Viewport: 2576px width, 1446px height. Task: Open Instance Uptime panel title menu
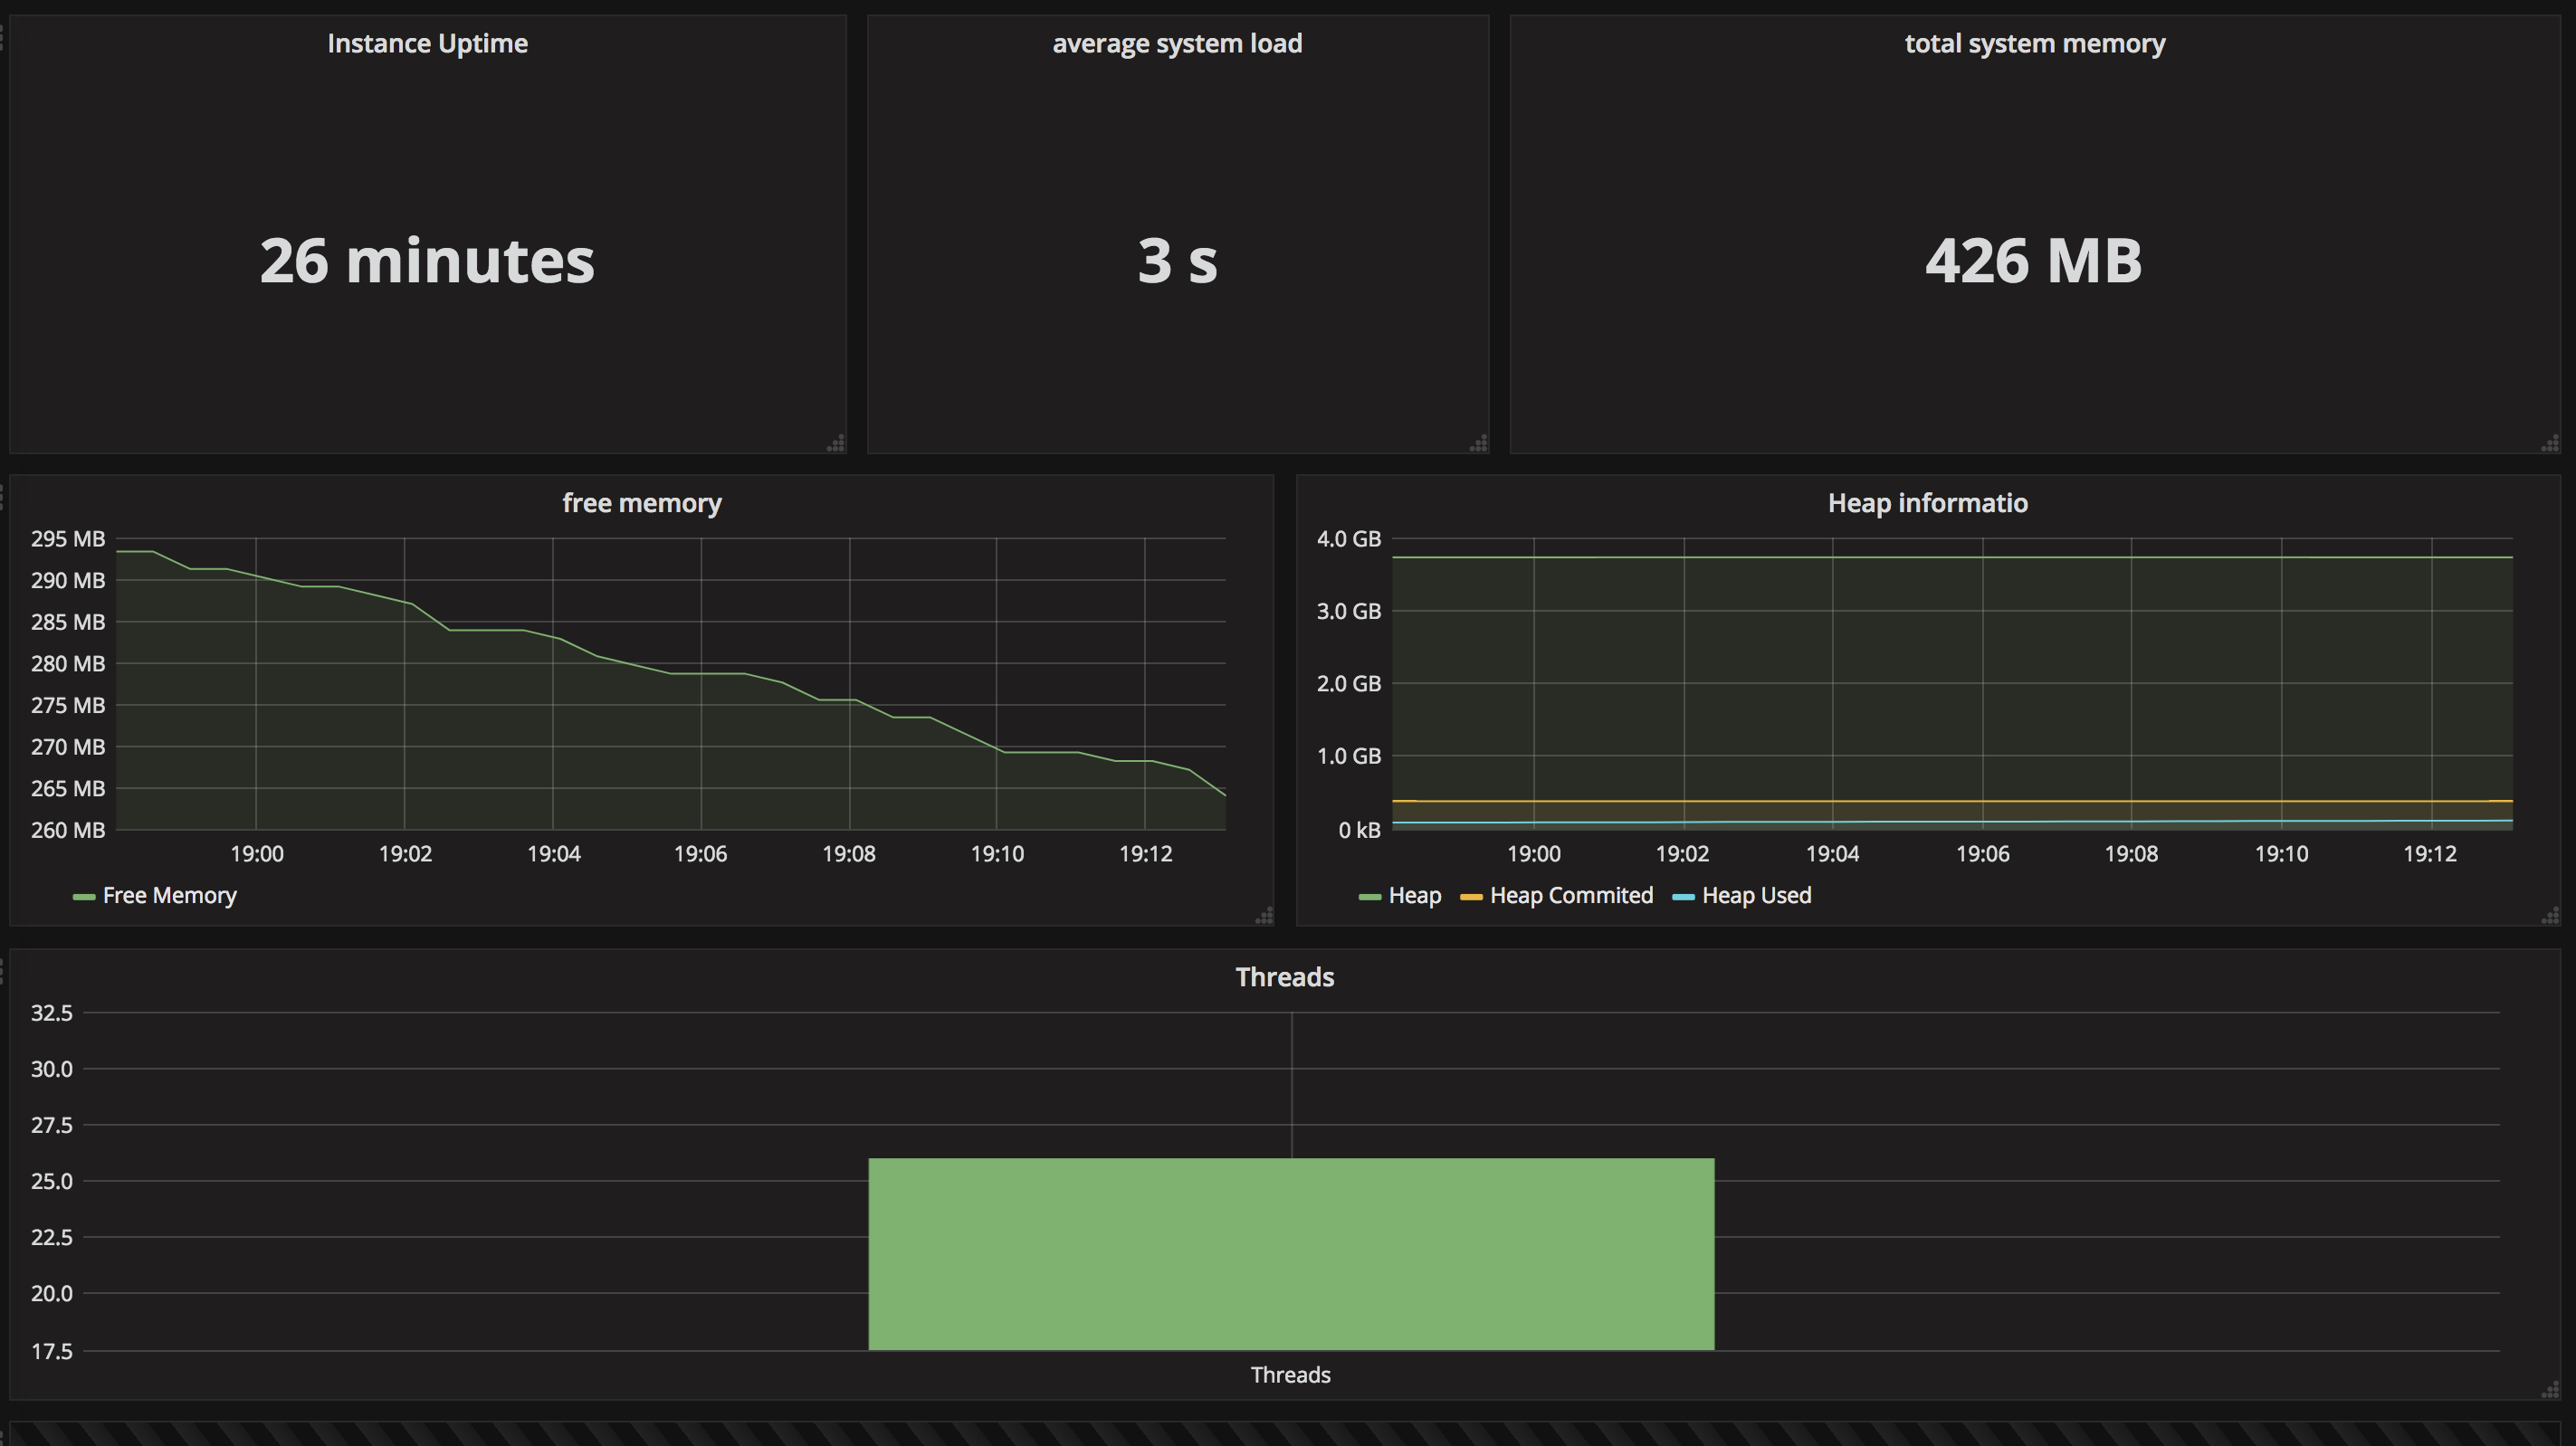[427, 43]
